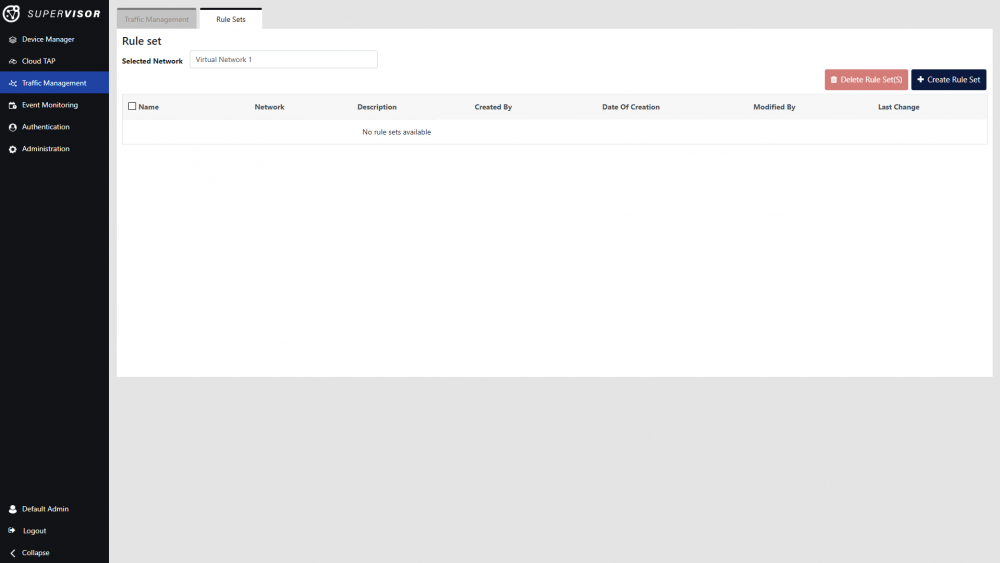Screen dimensions: 1000x563
Task: Select the Rule Sets tab
Action: [x=231, y=19]
